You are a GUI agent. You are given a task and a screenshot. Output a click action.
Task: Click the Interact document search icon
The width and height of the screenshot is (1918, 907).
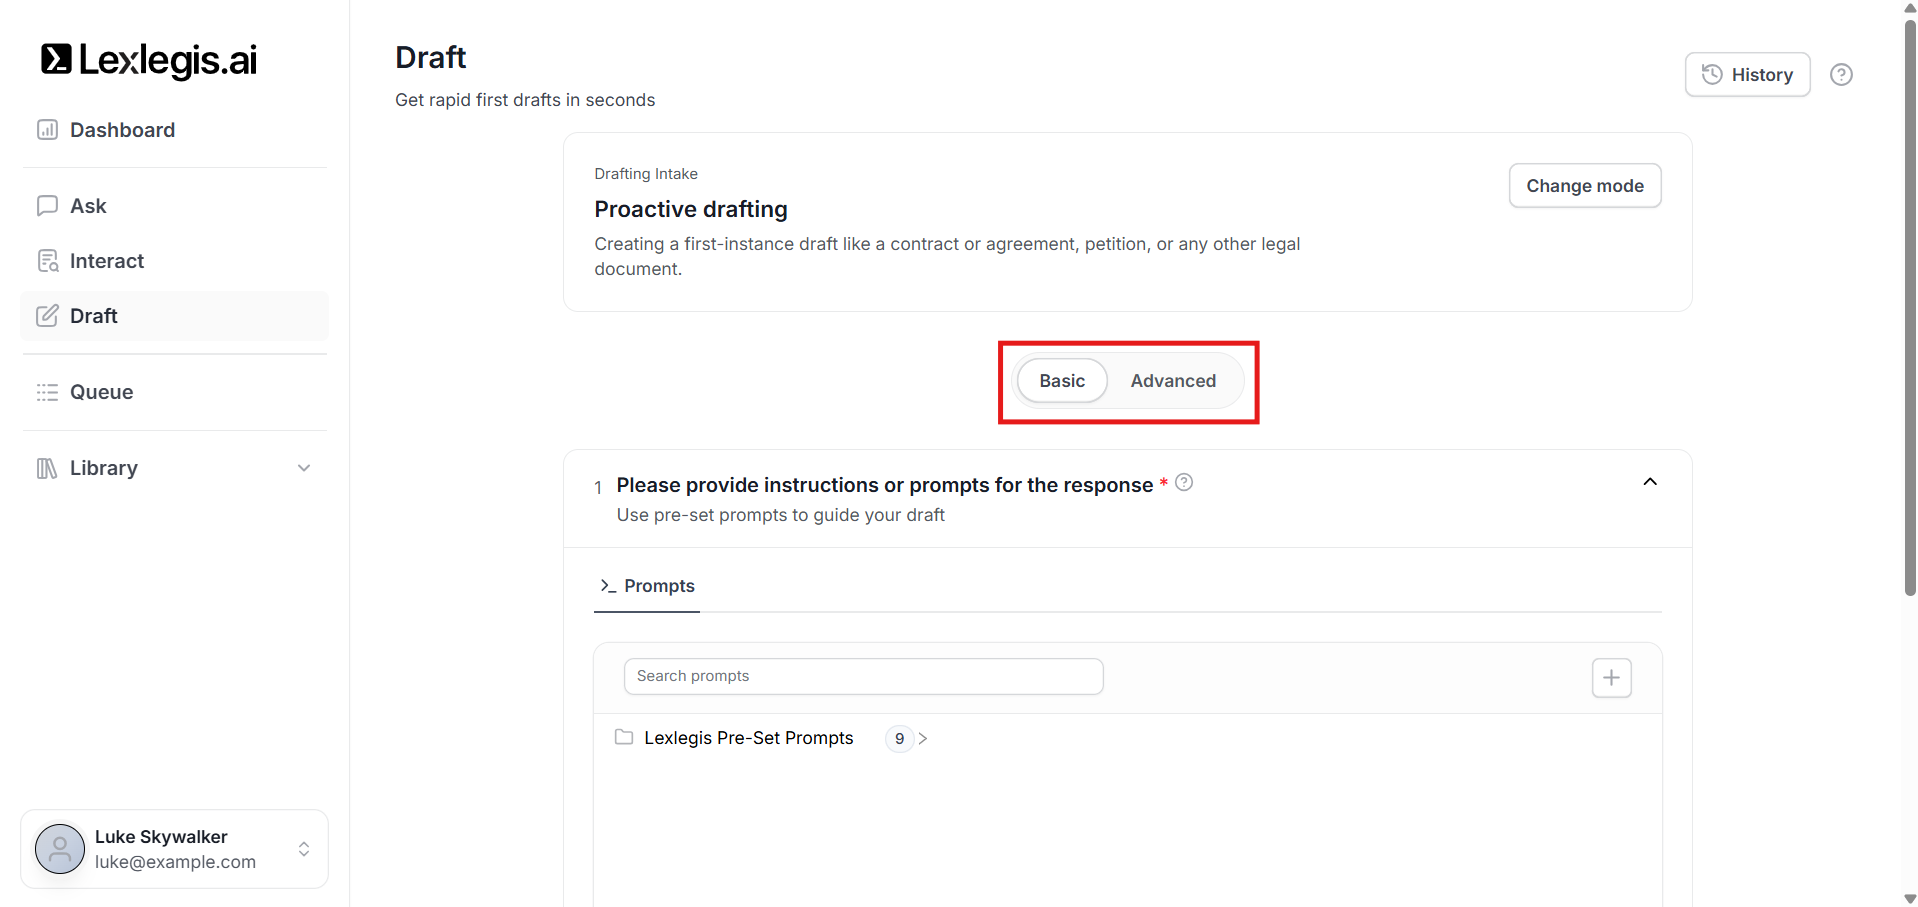[x=47, y=261]
